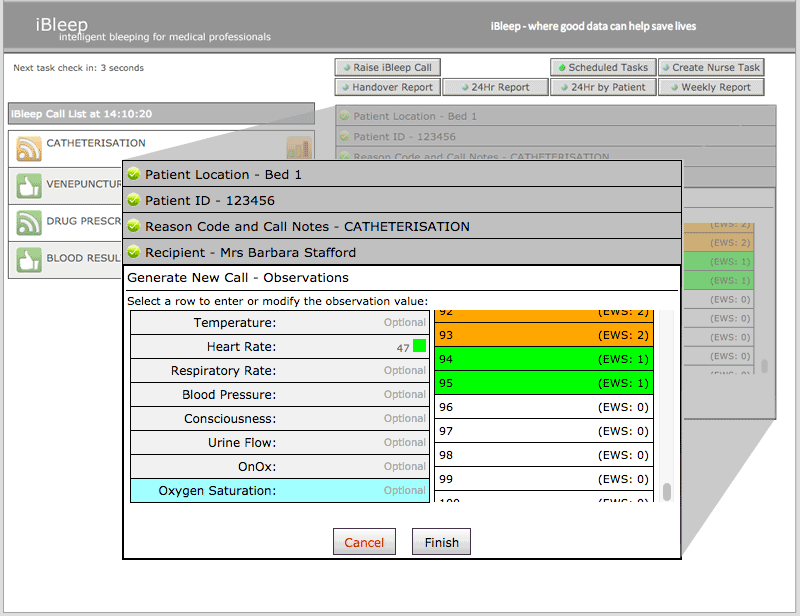This screenshot has height=616, width=800.
Task: Choose oxygen saturation value 94
Action: click(544, 359)
